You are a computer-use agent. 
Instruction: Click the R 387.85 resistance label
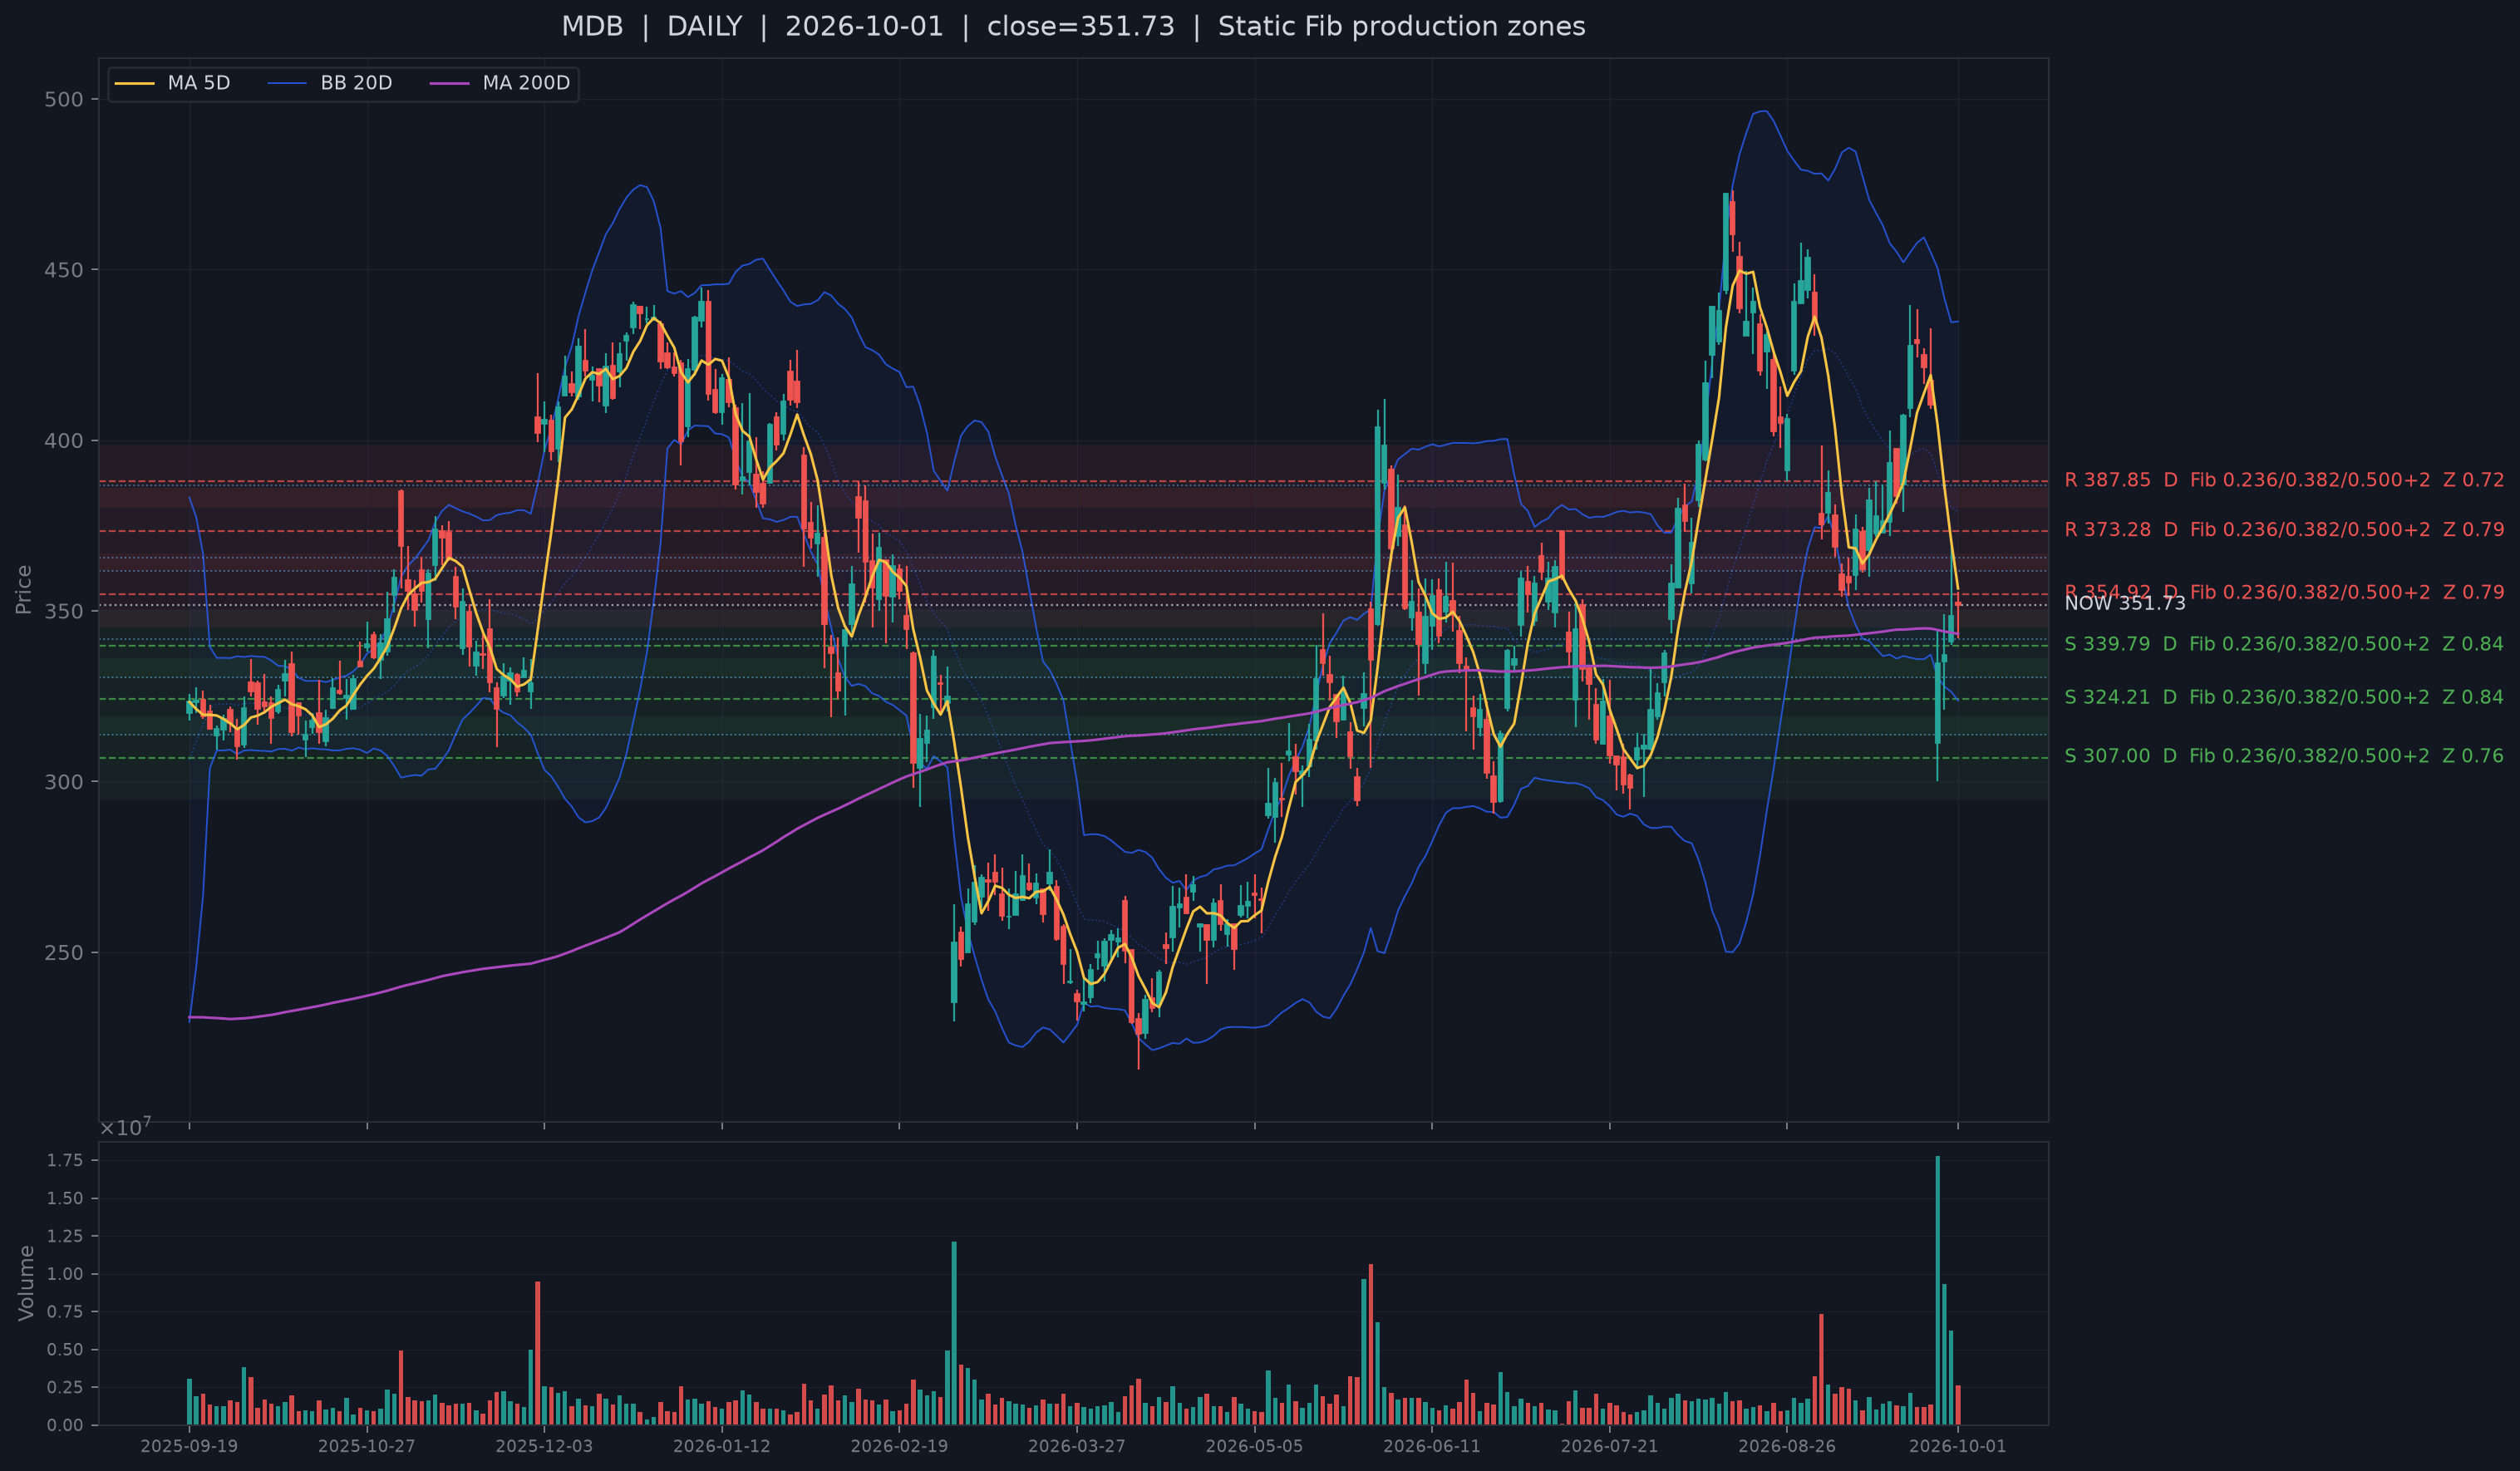(x=2284, y=480)
